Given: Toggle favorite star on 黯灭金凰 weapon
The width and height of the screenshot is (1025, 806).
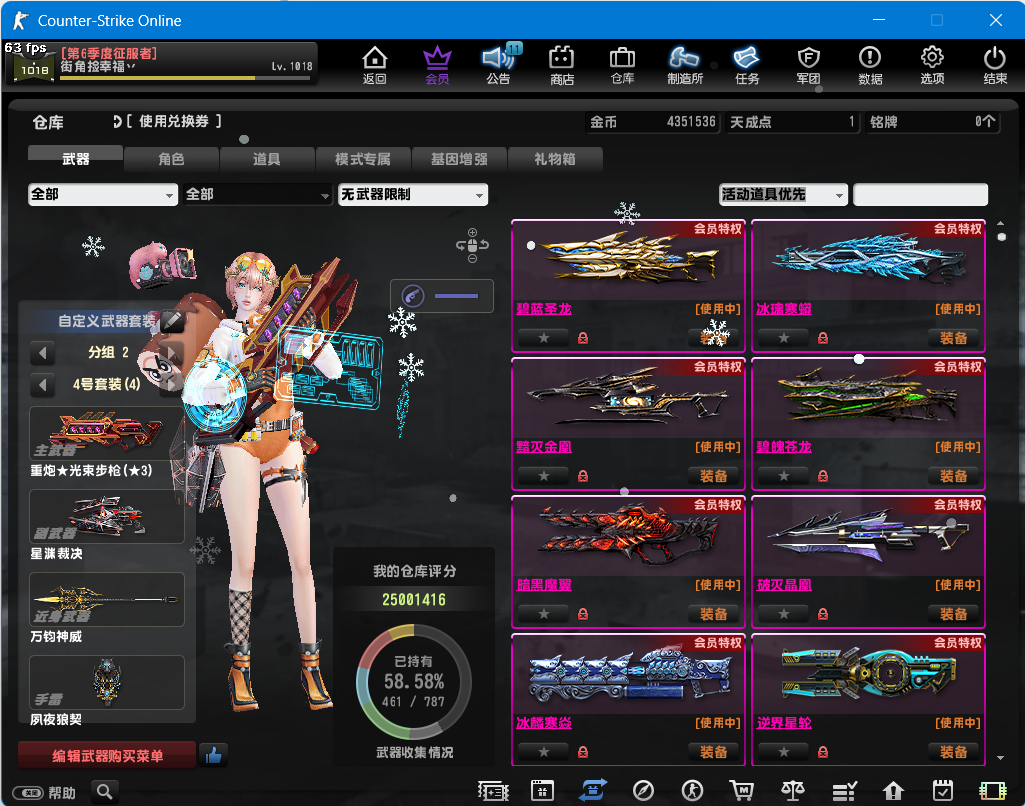Looking at the screenshot, I should coord(544,476).
